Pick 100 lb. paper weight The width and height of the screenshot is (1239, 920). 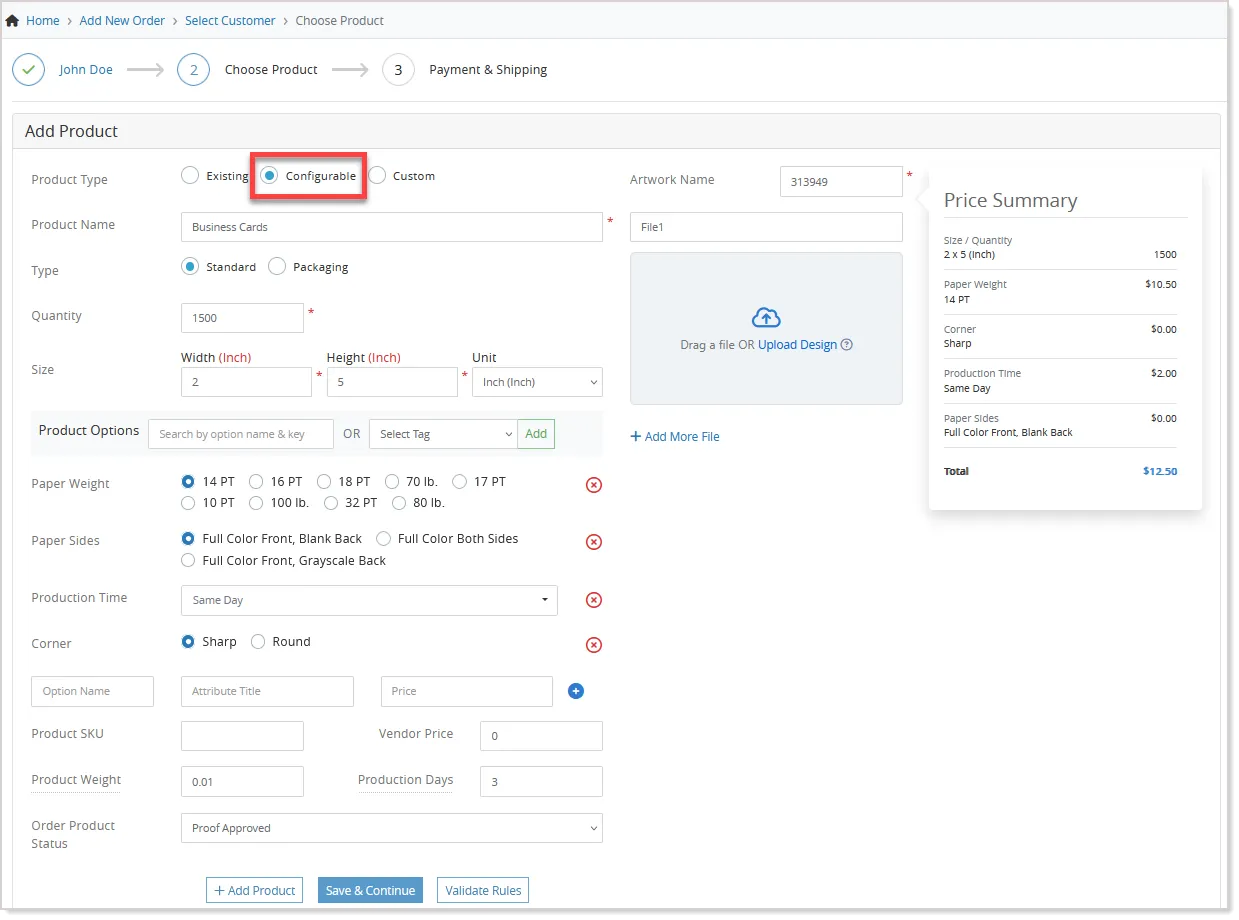point(256,503)
